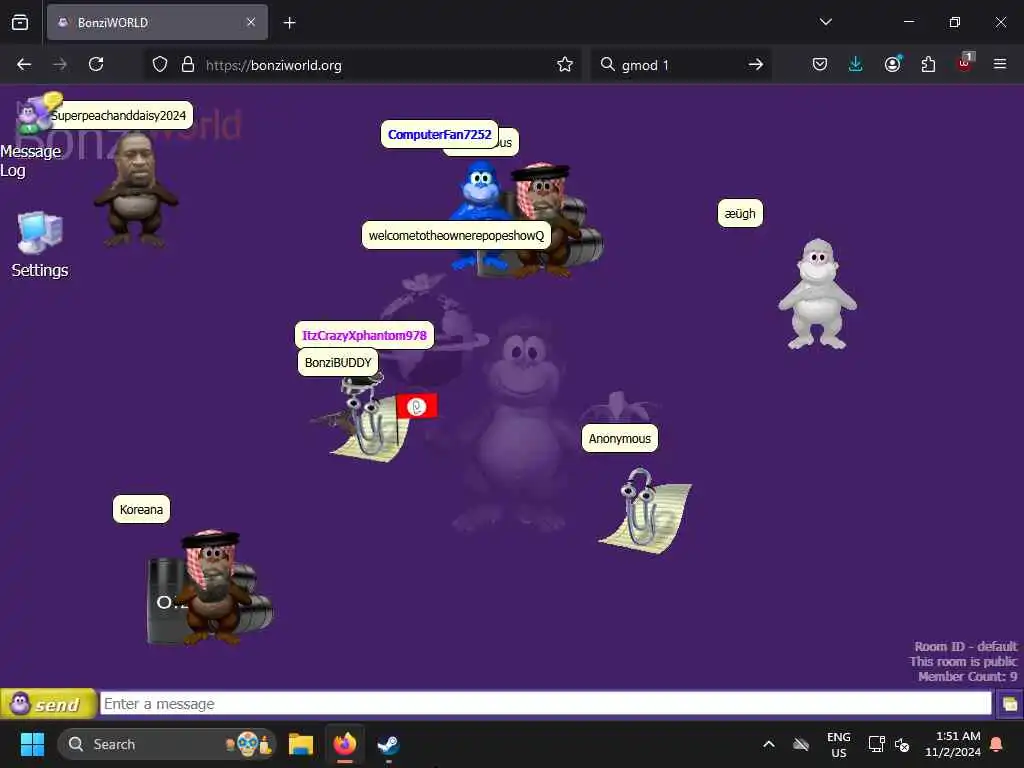Click the ComputerFan7252 name tag
Viewport: 1024px width, 768px height.
tap(440, 135)
